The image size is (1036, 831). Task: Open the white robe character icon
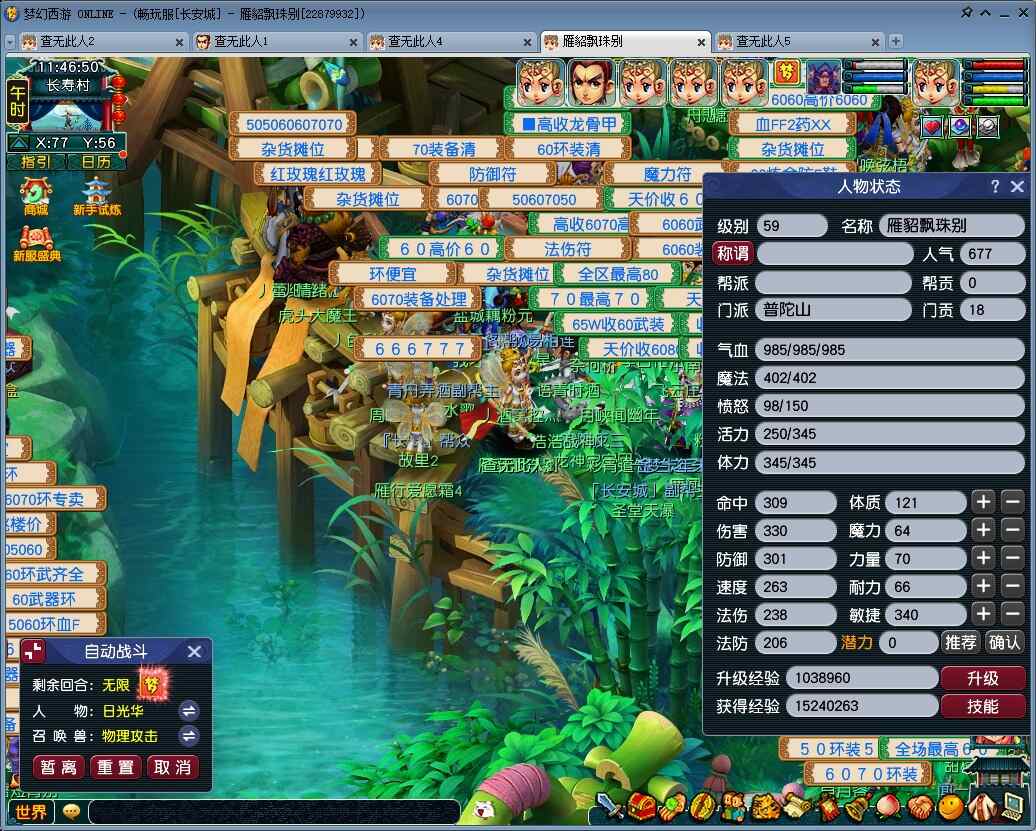tap(982, 806)
